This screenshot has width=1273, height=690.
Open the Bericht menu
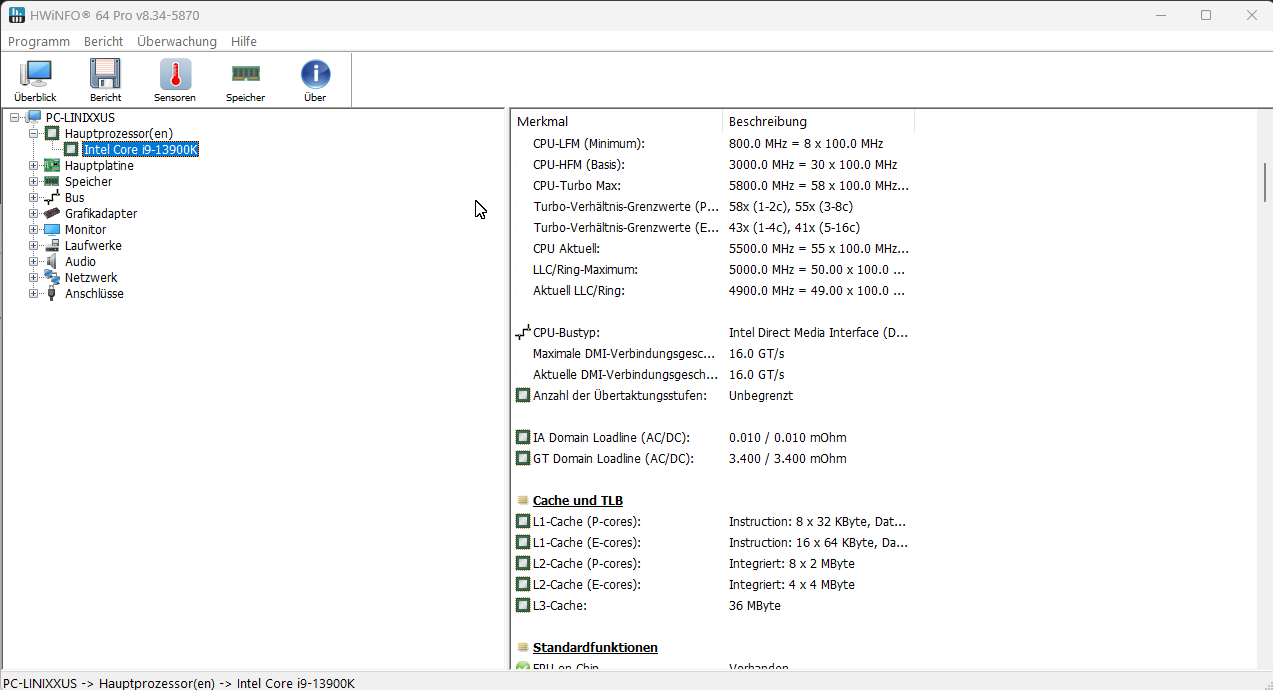(103, 41)
